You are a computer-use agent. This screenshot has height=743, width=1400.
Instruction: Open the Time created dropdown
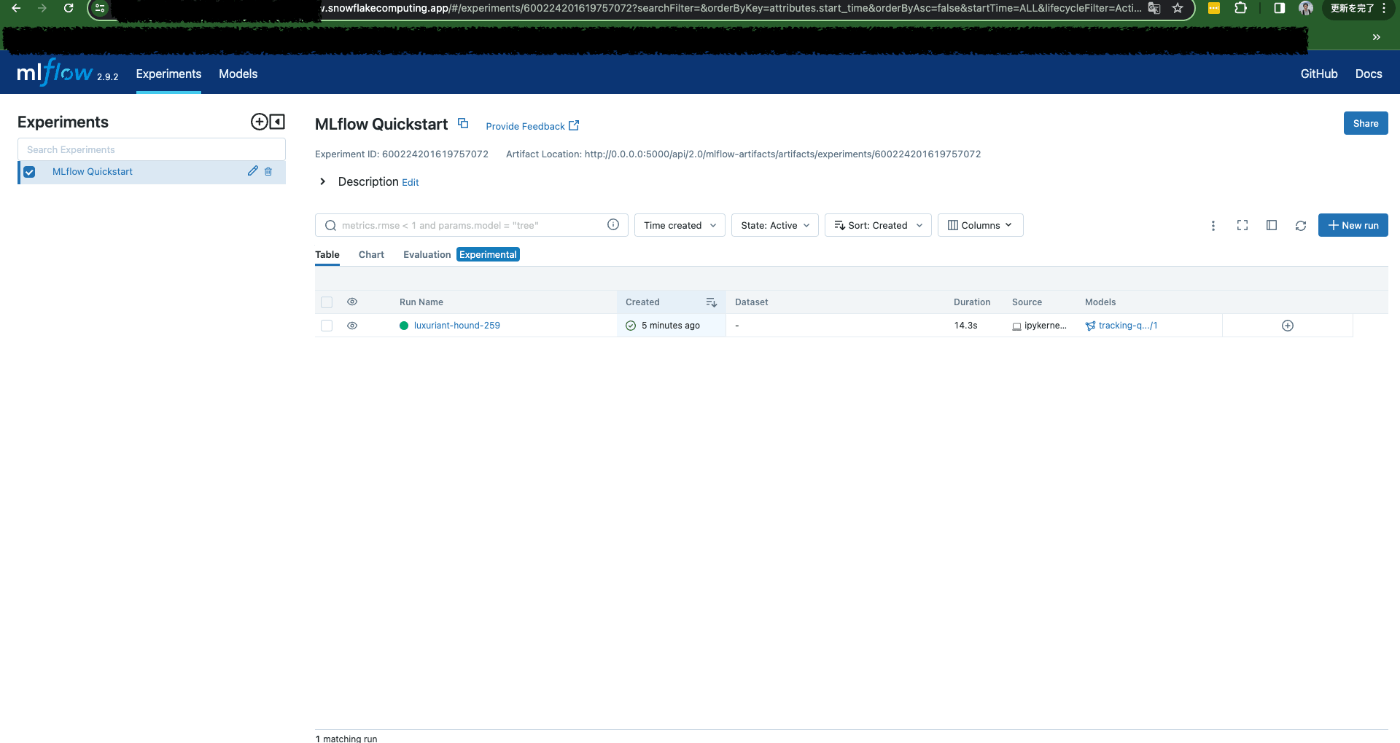tap(680, 225)
